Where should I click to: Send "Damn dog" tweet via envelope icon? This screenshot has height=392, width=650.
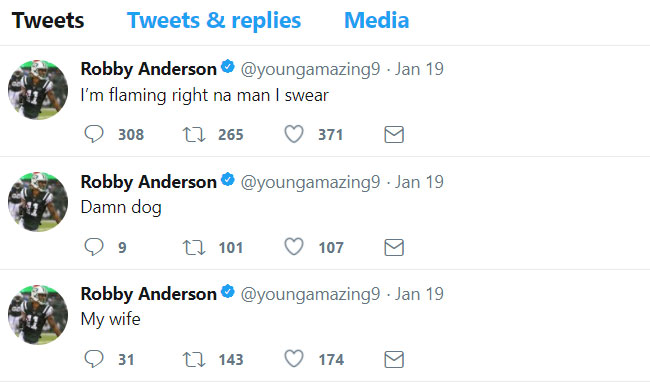point(394,247)
